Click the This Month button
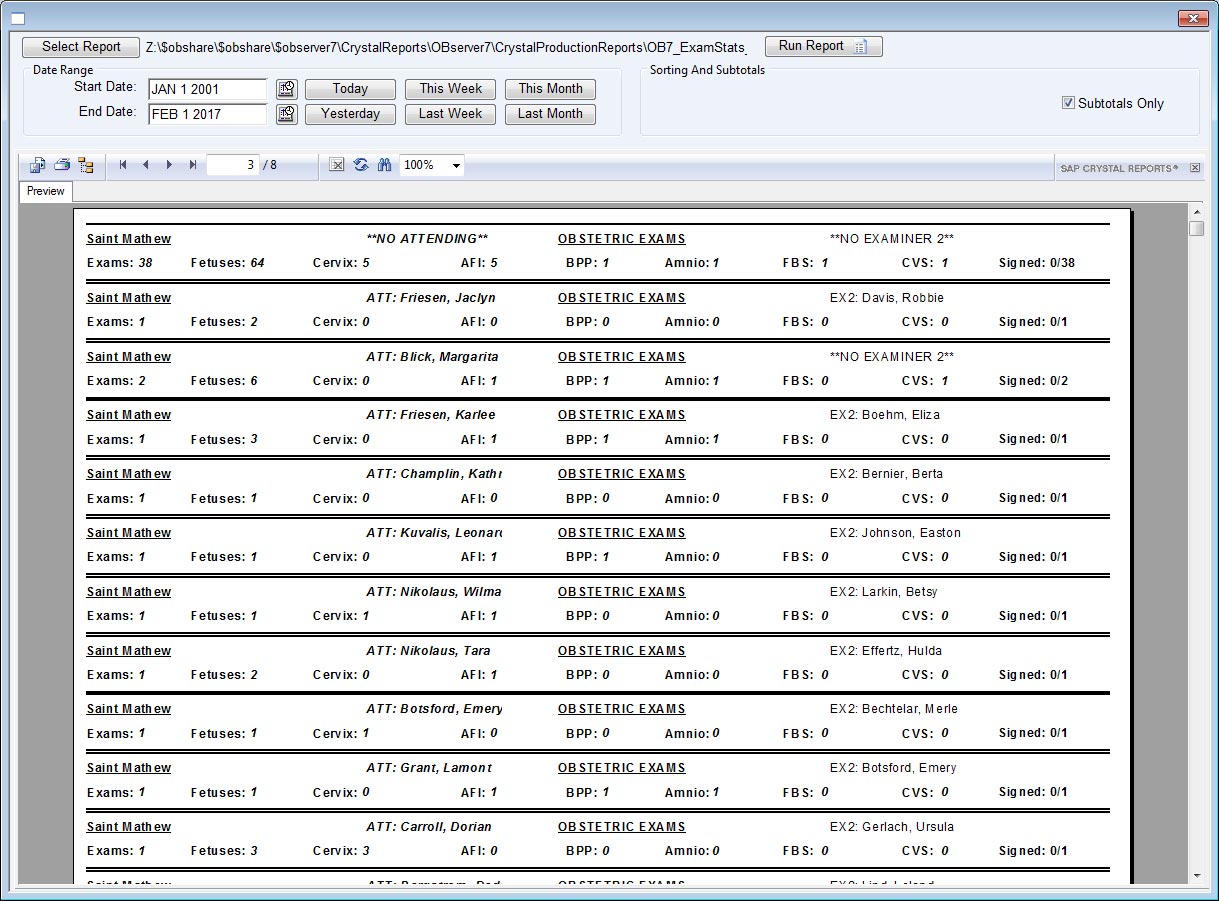The image size is (1219, 901). [550, 89]
